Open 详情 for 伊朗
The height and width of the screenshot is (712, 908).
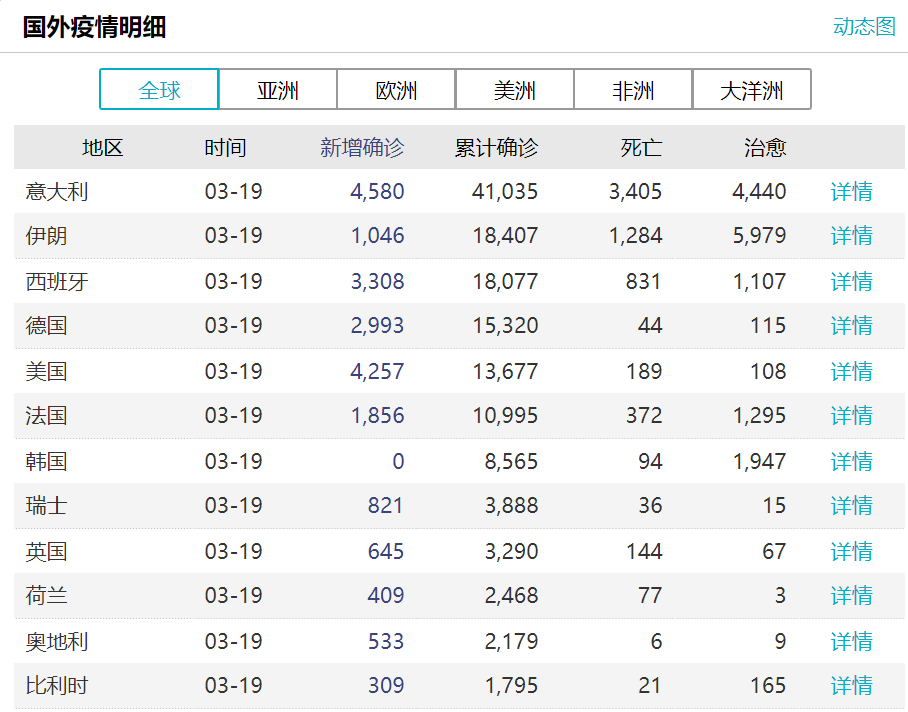(851, 236)
